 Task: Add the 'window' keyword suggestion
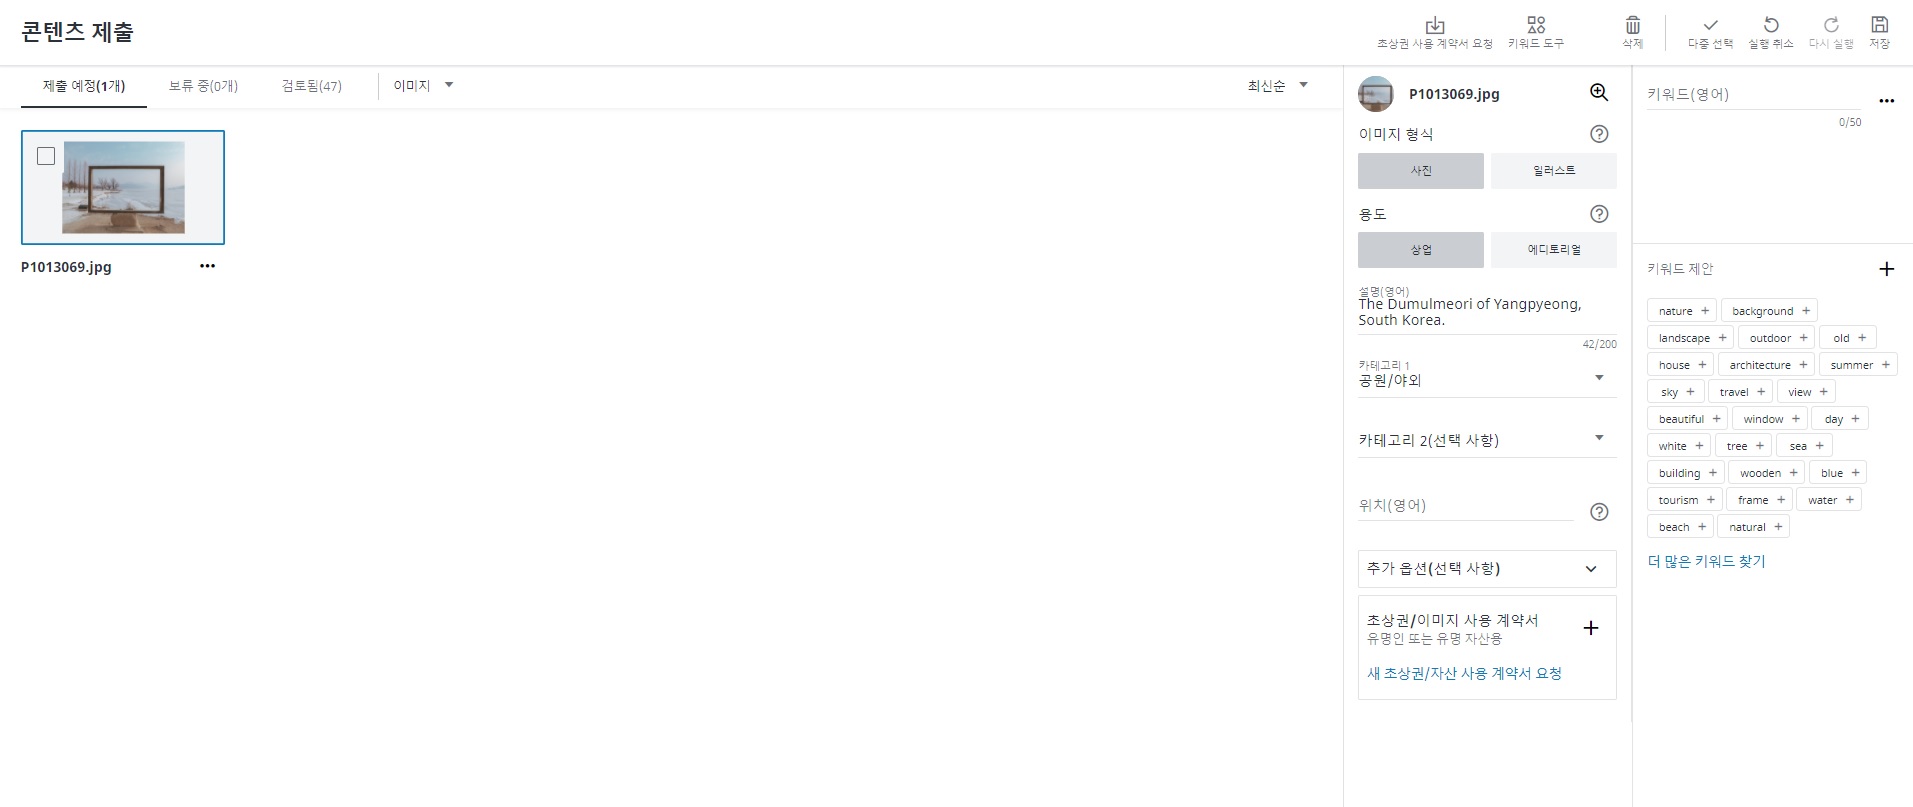(1770, 419)
